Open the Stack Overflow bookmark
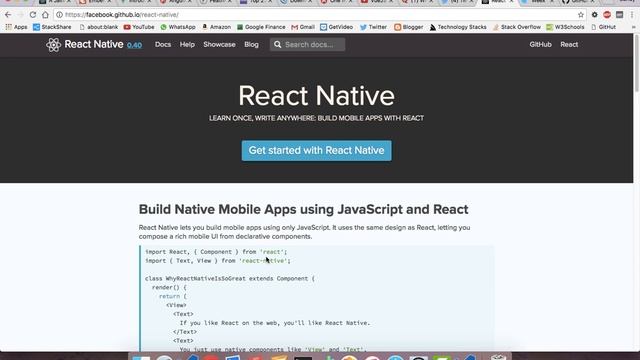 coord(517,27)
